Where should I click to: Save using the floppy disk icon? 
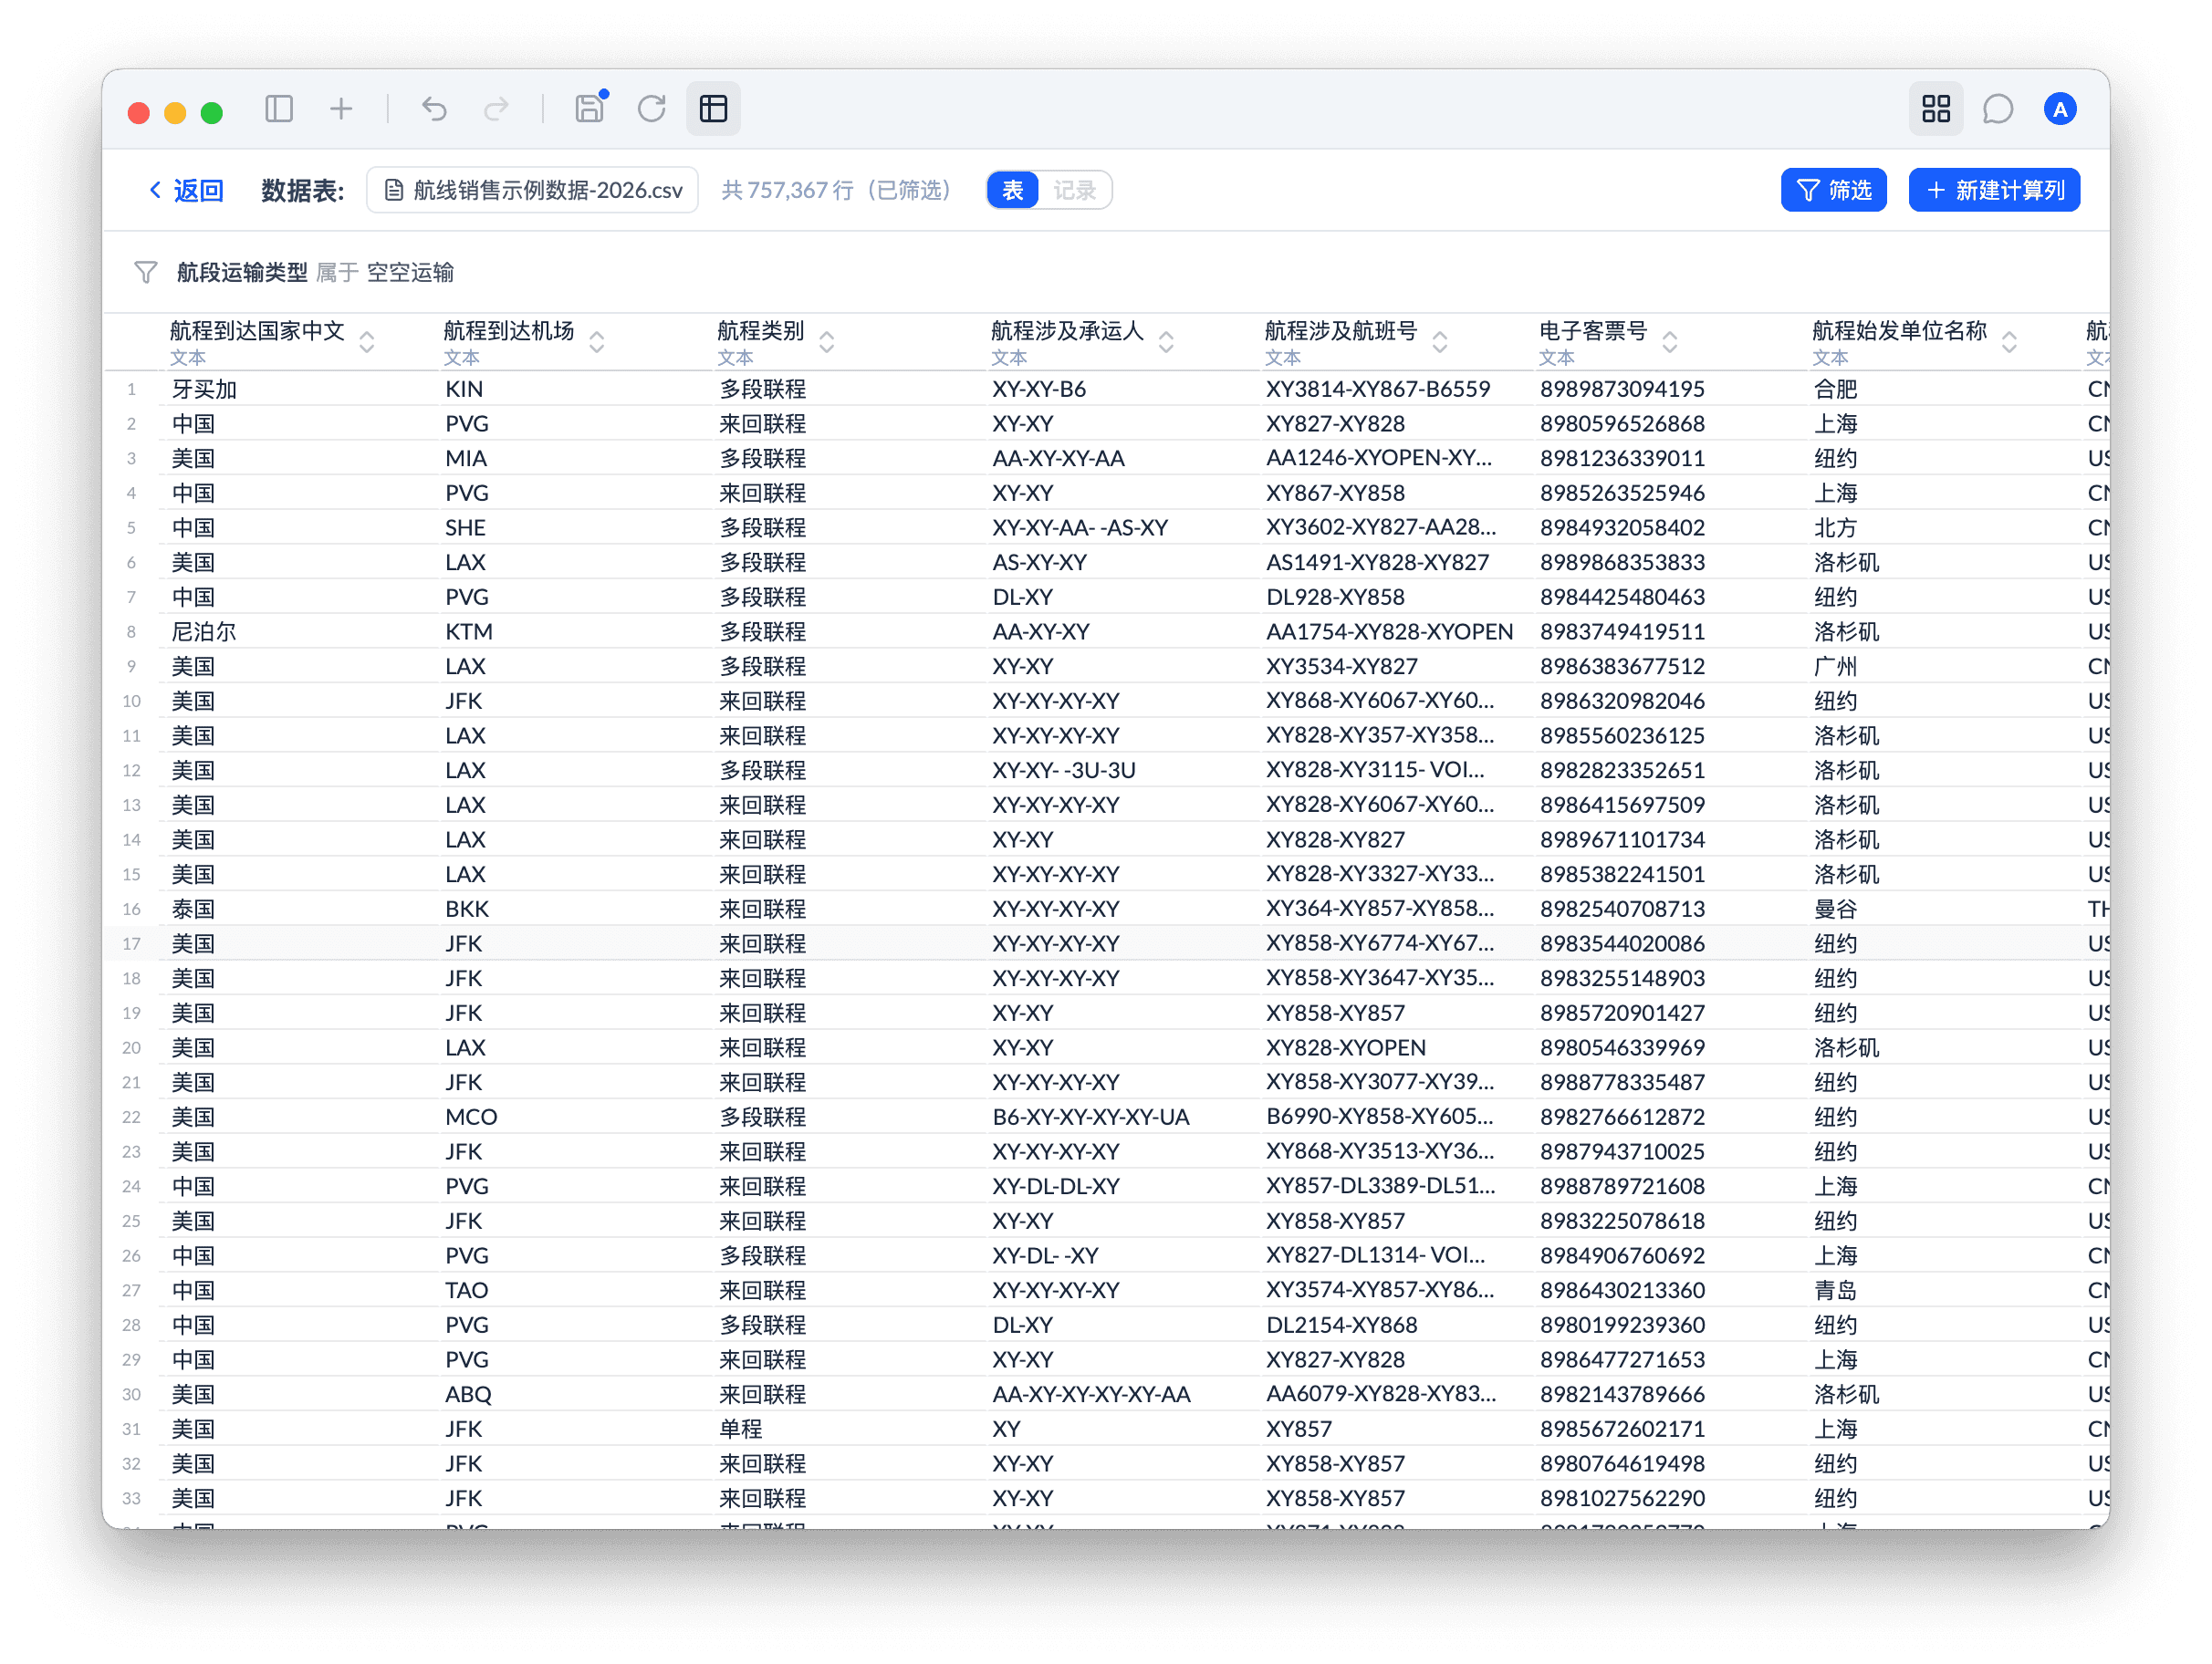coord(590,108)
